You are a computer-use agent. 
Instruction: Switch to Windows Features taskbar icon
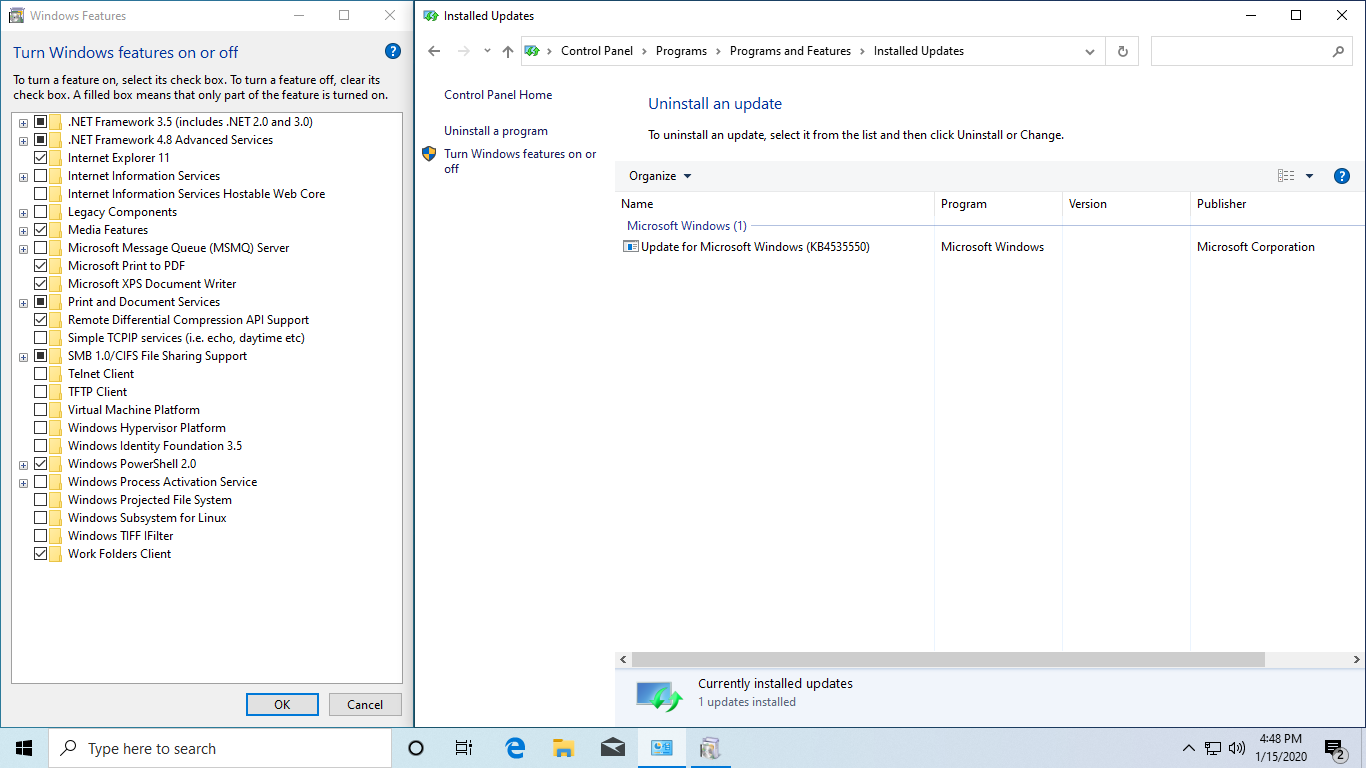click(710, 748)
